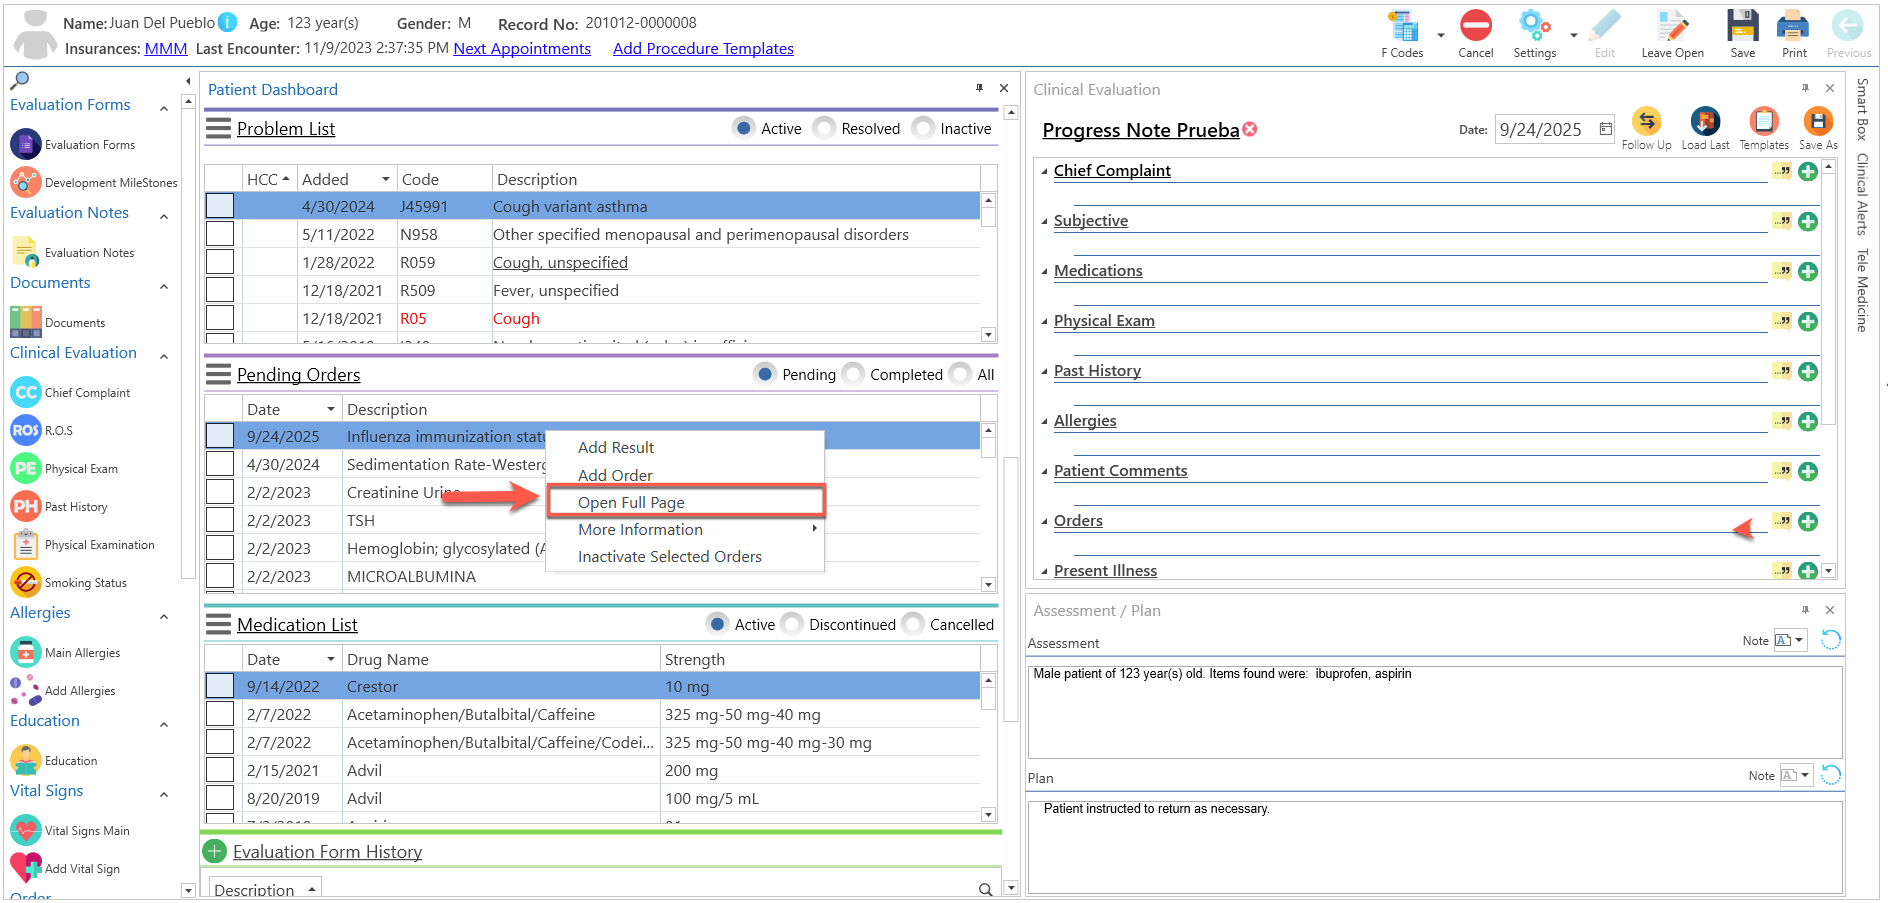Click the patient info icon beside name
1888x903 pixels.
[x=228, y=22]
